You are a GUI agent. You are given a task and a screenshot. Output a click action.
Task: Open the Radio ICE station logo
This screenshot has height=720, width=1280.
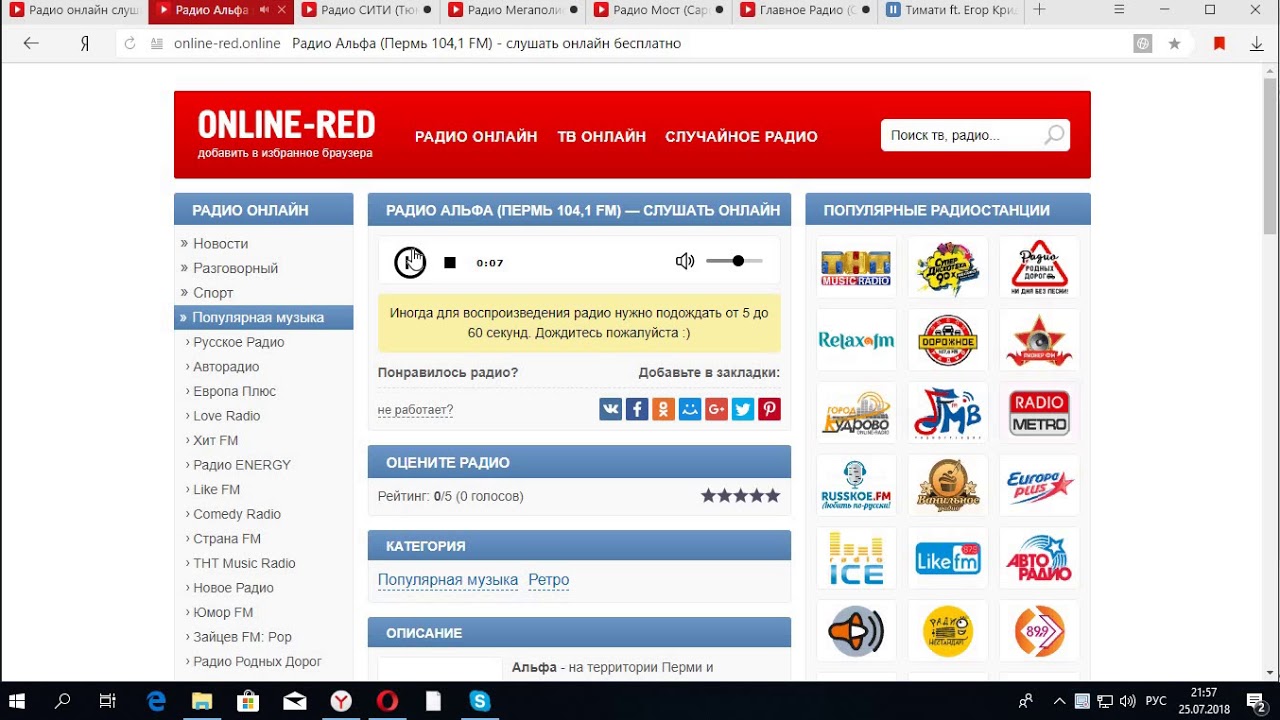(x=856, y=559)
